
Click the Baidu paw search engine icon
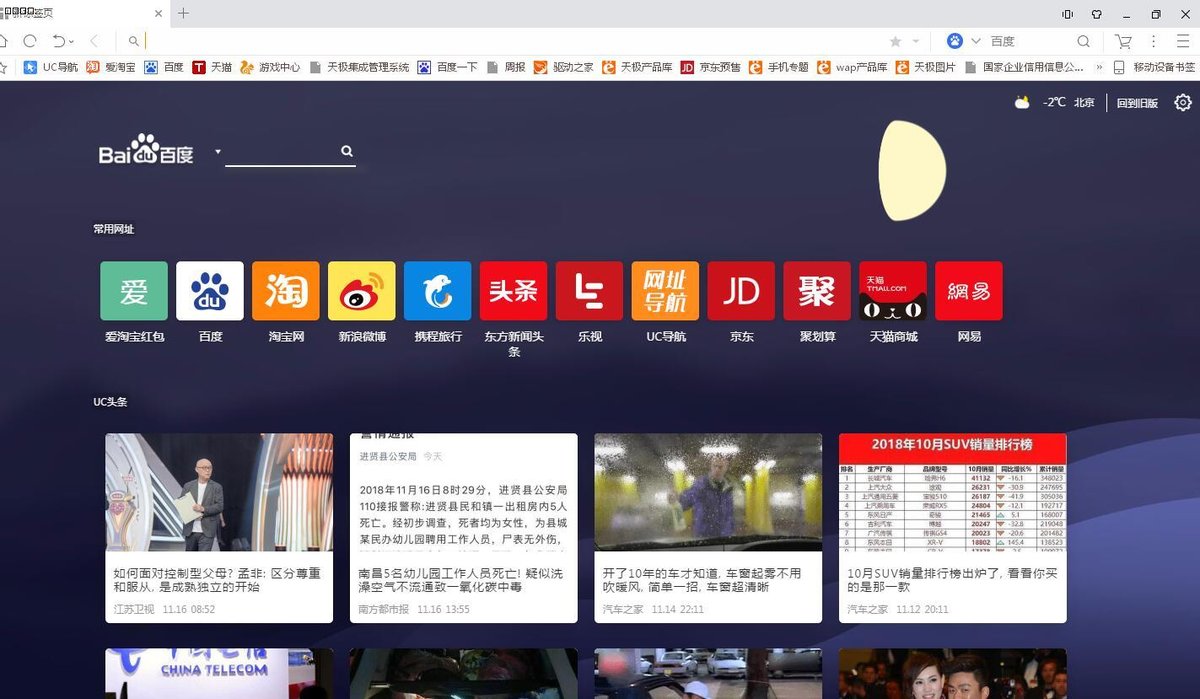pos(954,41)
